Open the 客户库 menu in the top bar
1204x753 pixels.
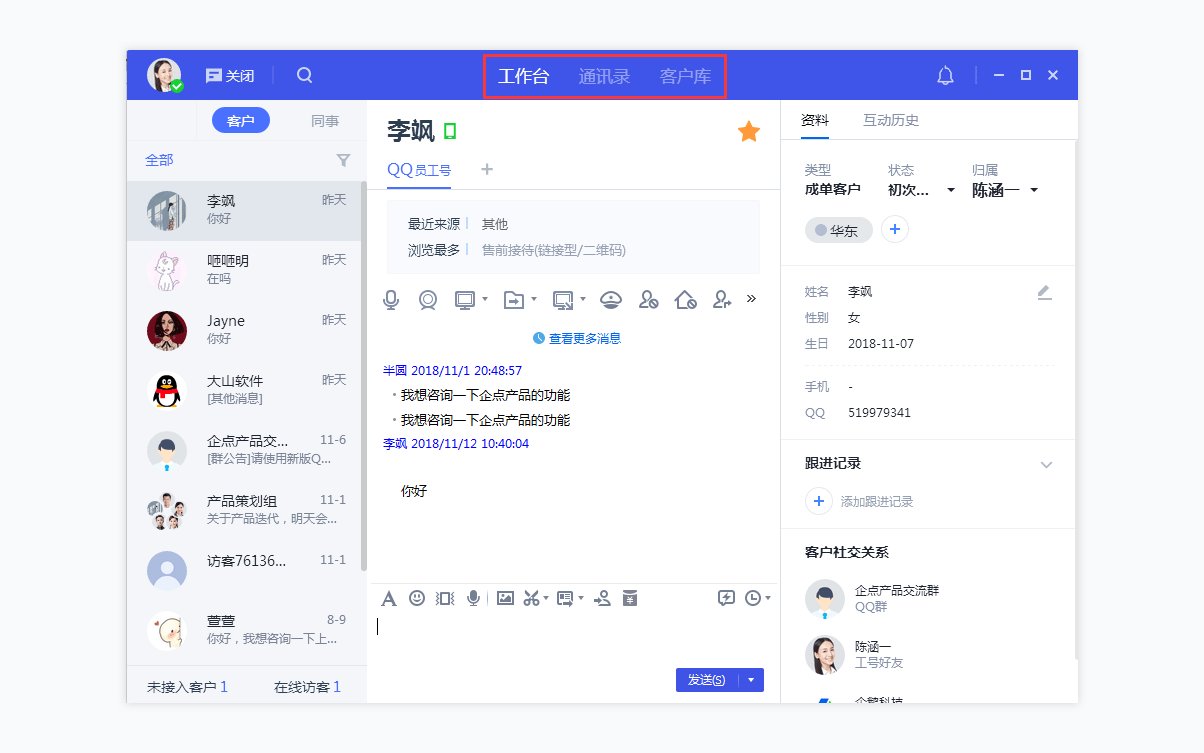click(686, 74)
